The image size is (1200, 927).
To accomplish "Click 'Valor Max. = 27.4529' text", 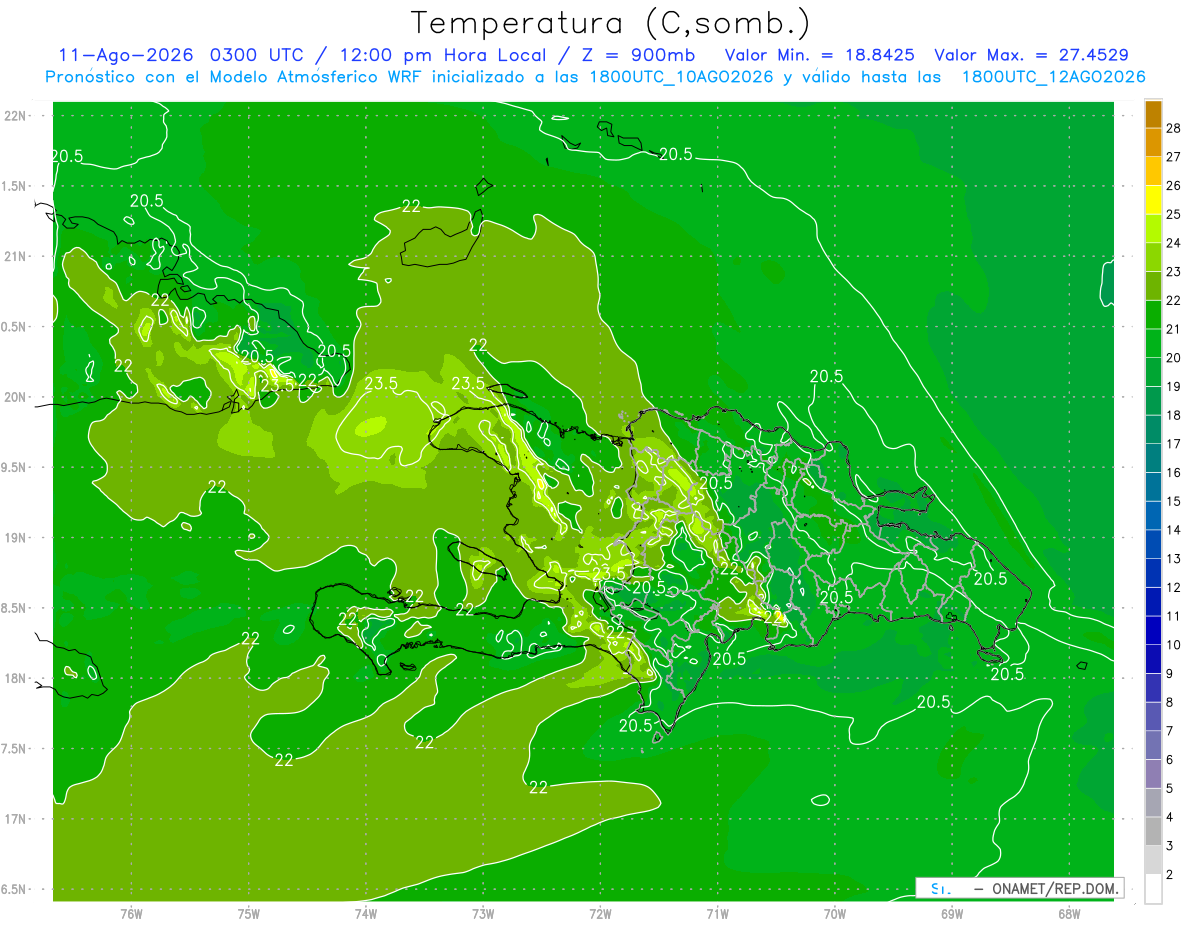I will click(x=1031, y=55).
